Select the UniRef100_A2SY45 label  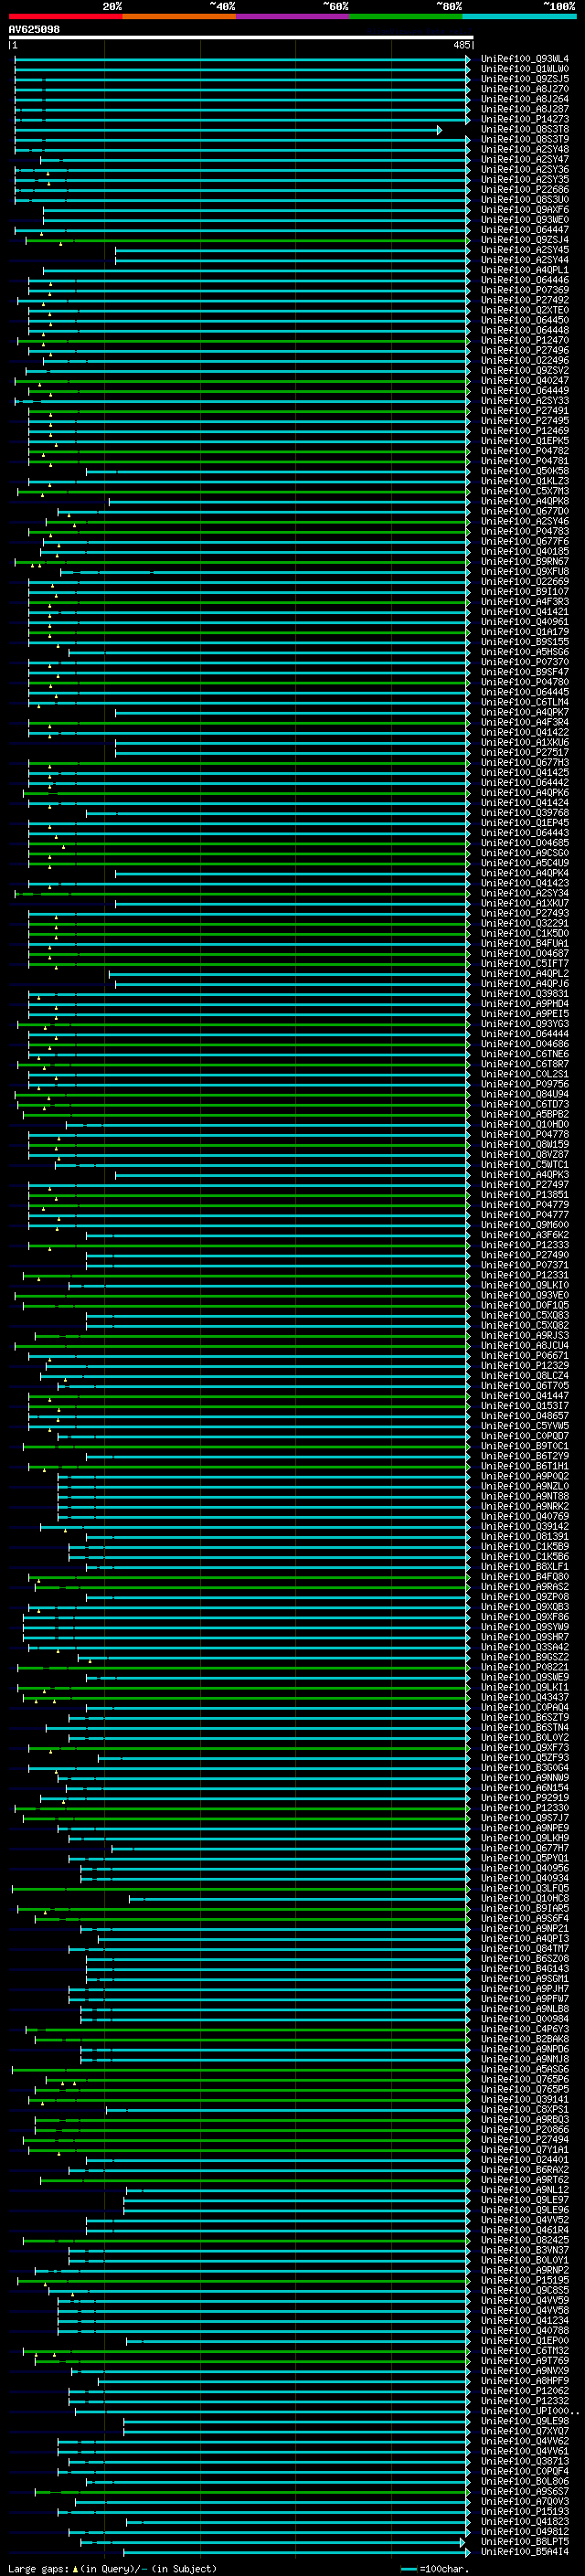click(524, 250)
